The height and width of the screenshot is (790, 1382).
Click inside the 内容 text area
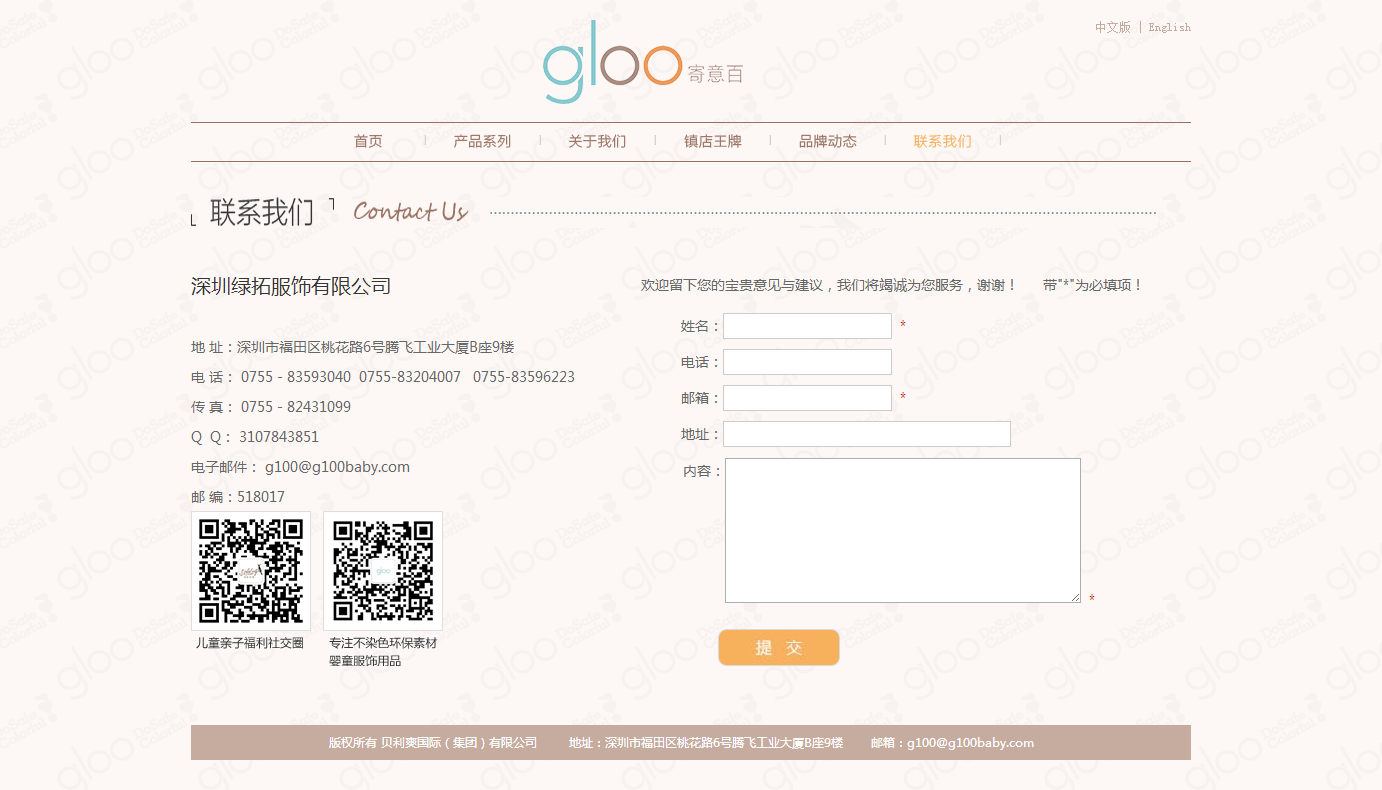903,530
